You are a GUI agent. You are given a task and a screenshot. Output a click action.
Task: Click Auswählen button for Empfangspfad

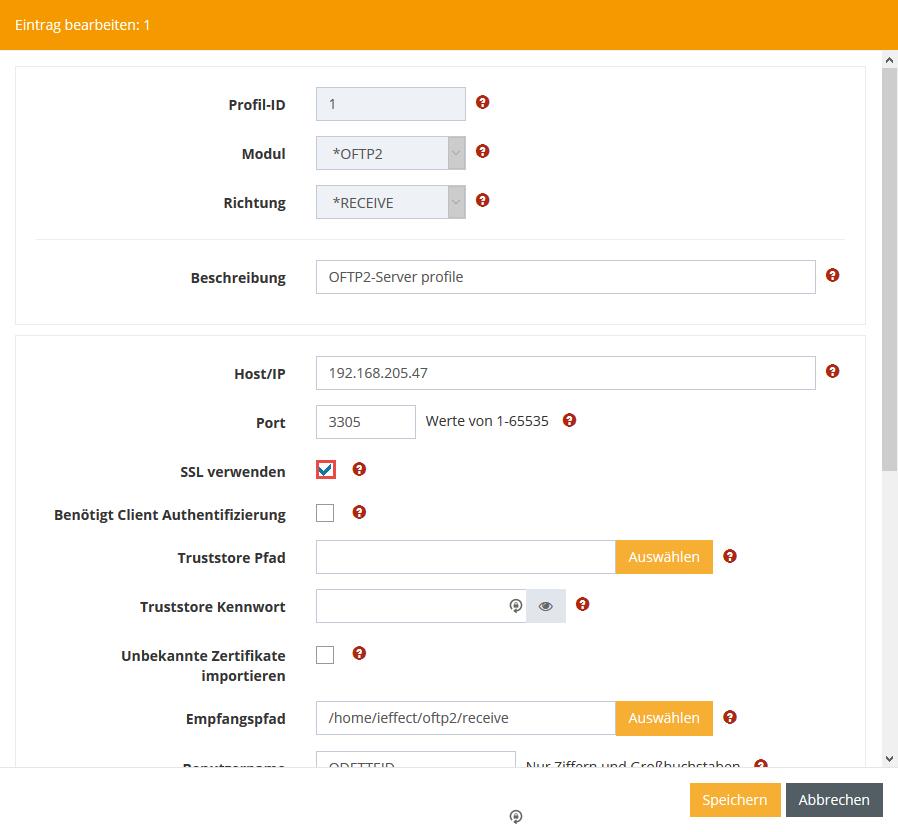click(664, 718)
